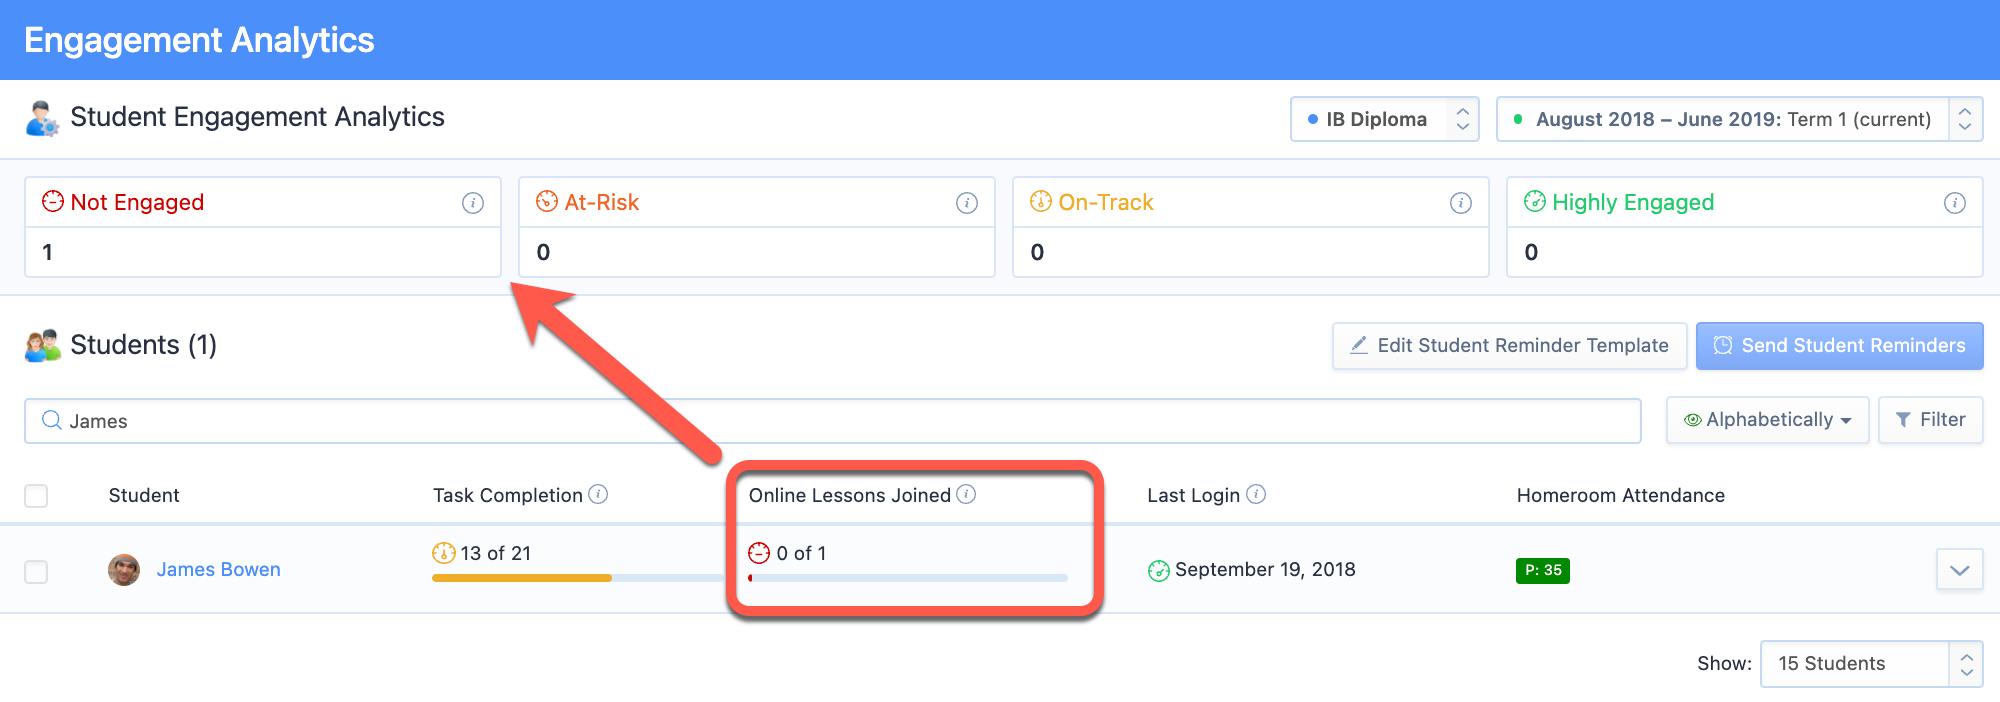The width and height of the screenshot is (2000, 702).
Task: Open the Alphabetically sort dropdown
Action: coord(1768,420)
